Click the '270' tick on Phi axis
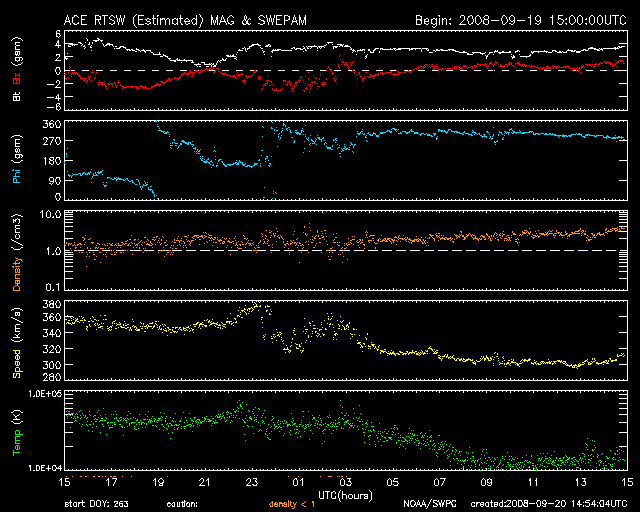This screenshot has height=512, width=640. click(51, 141)
